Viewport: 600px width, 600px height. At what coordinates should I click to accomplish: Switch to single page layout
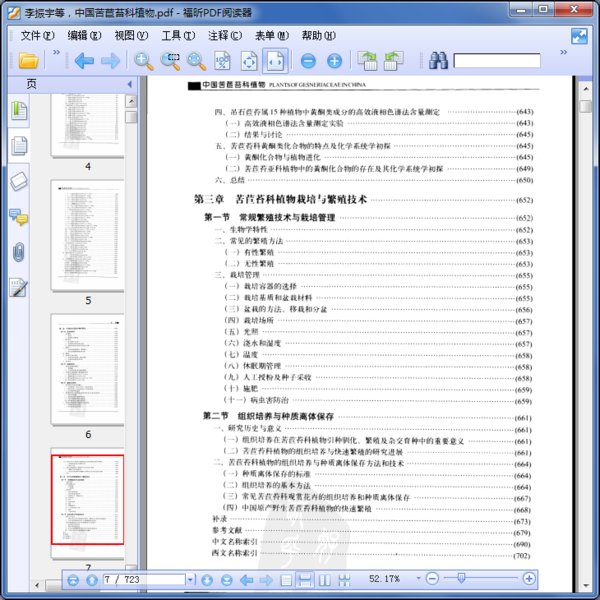[286, 580]
